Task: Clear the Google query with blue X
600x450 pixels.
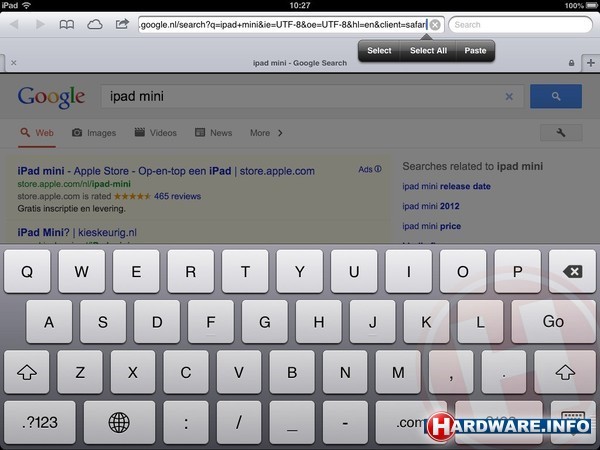Action: point(509,96)
